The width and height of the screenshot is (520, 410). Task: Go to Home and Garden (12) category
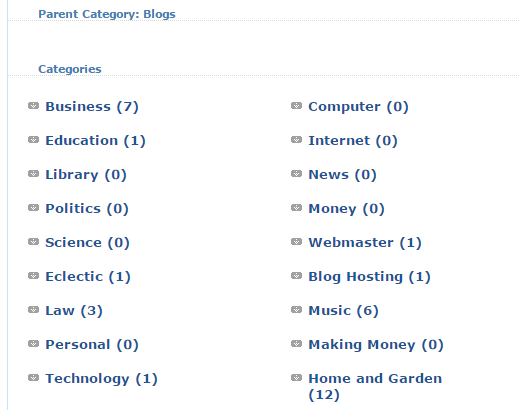tap(375, 387)
